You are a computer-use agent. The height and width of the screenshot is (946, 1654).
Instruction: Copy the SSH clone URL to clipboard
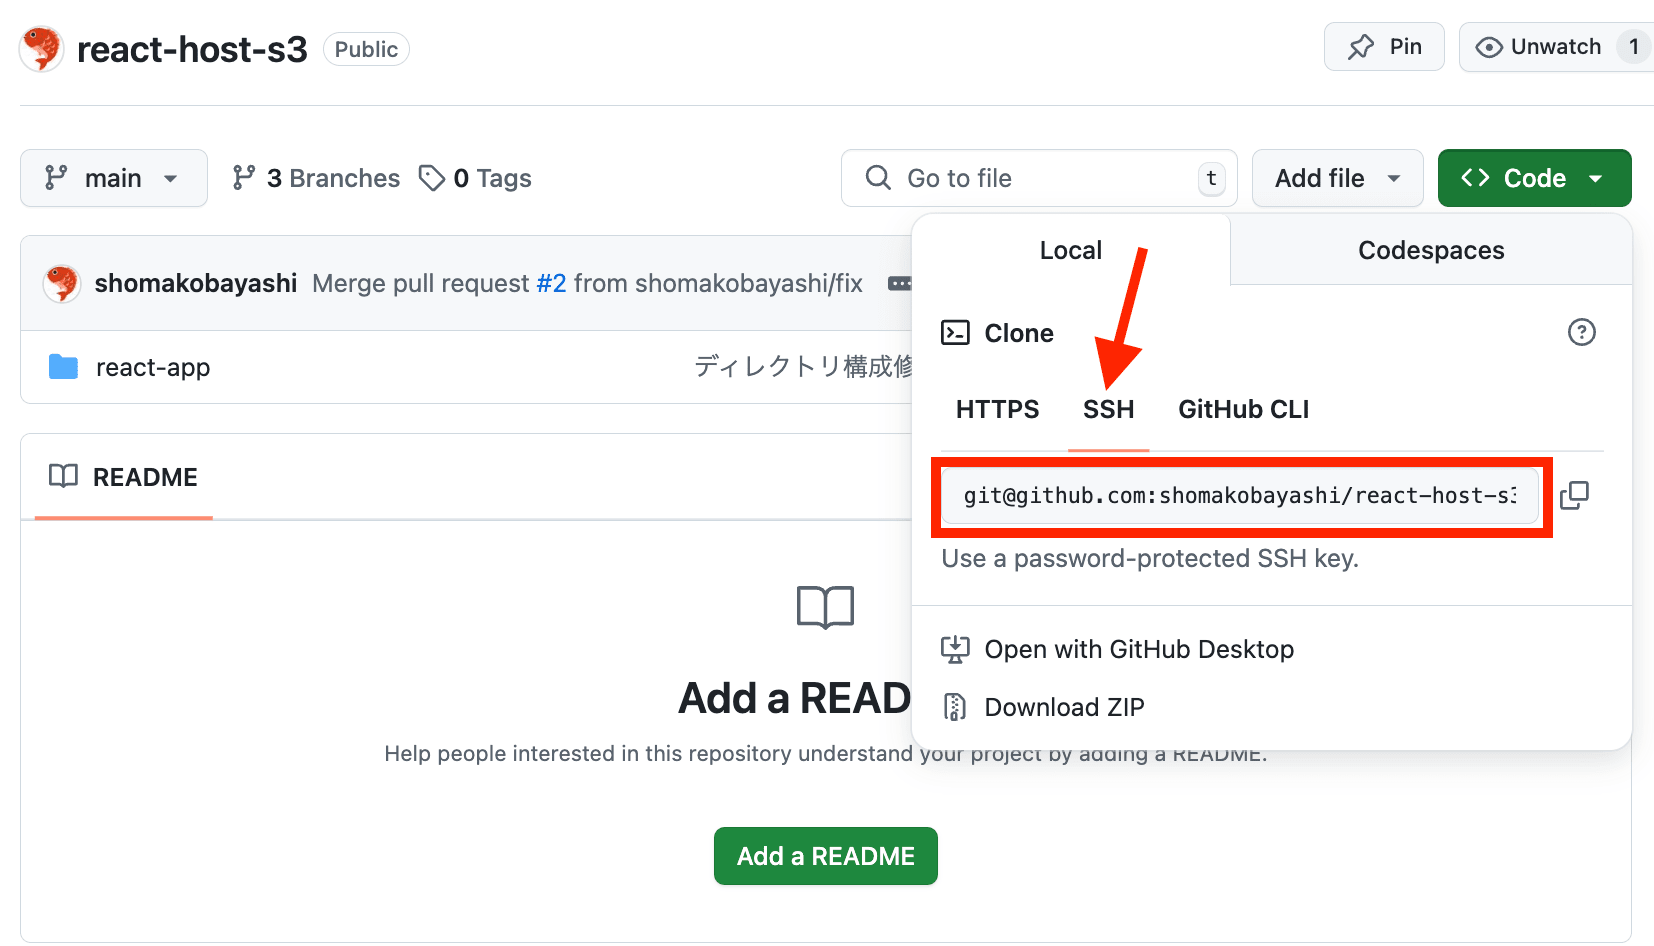pos(1574,495)
